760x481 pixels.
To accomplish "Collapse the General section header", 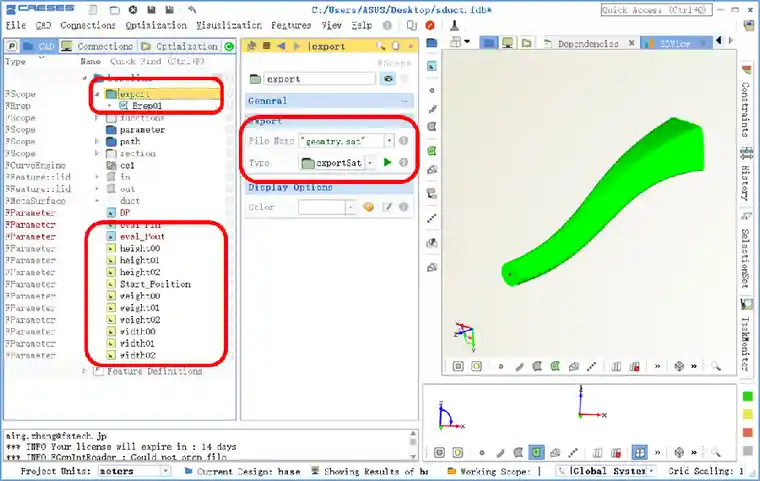I will click(329, 101).
